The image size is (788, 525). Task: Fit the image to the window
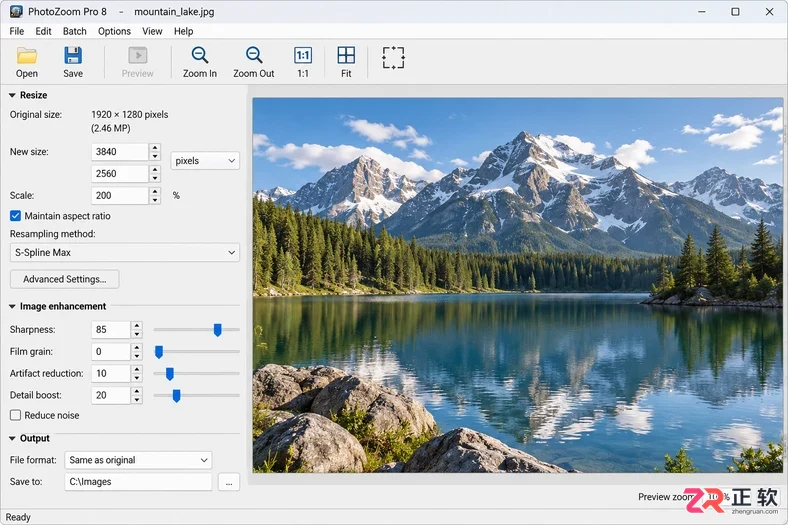(x=346, y=56)
